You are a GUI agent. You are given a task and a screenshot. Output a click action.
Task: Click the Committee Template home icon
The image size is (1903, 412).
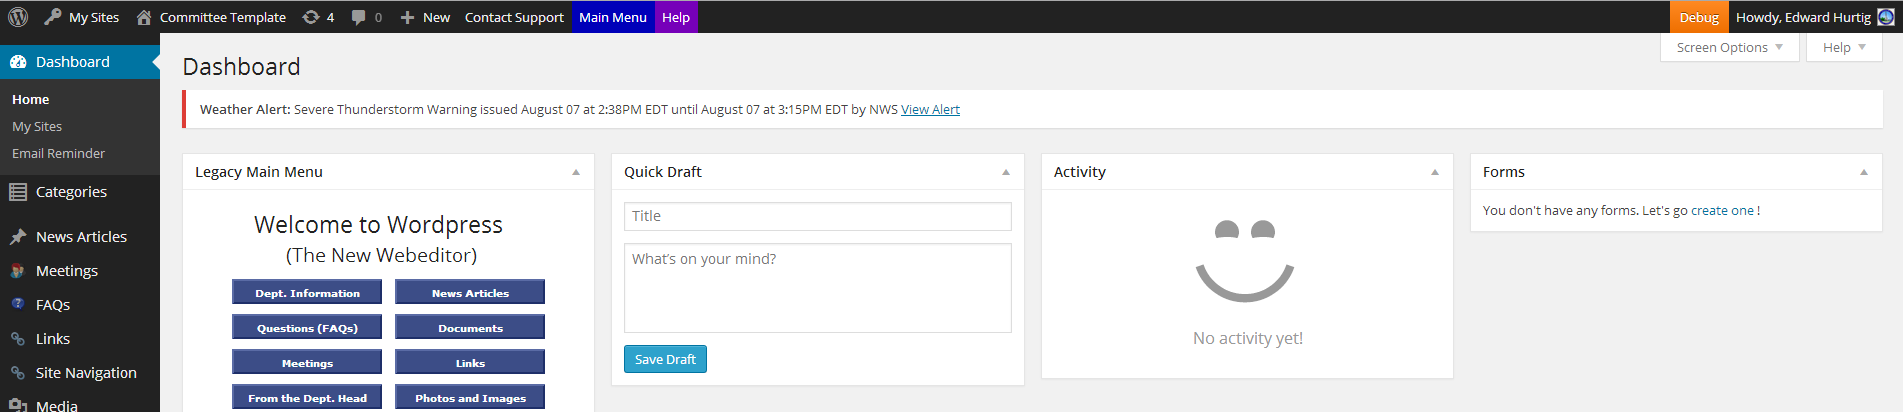coord(144,17)
